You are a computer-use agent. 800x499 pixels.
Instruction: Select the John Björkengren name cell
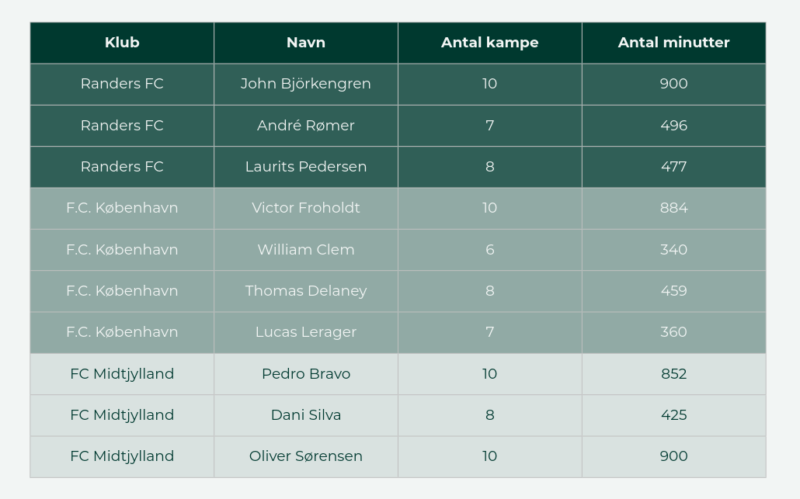click(306, 84)
